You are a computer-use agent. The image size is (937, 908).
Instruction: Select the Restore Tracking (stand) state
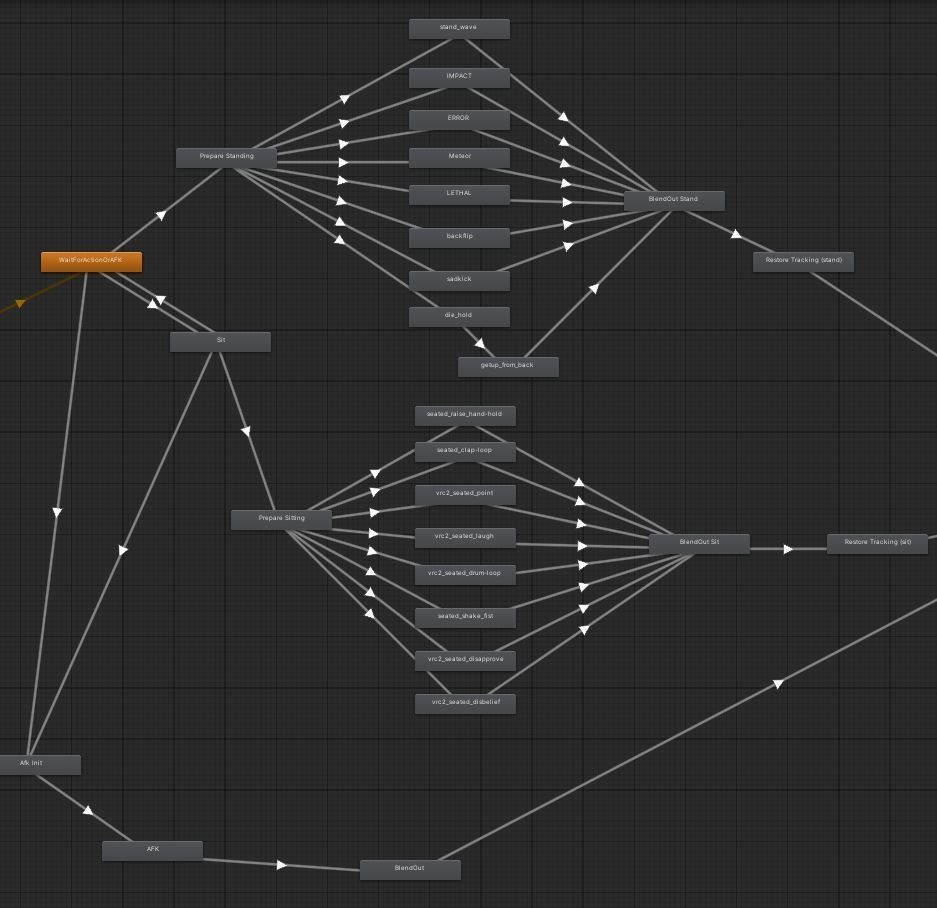pyautogui.click(x=803, y=260)
